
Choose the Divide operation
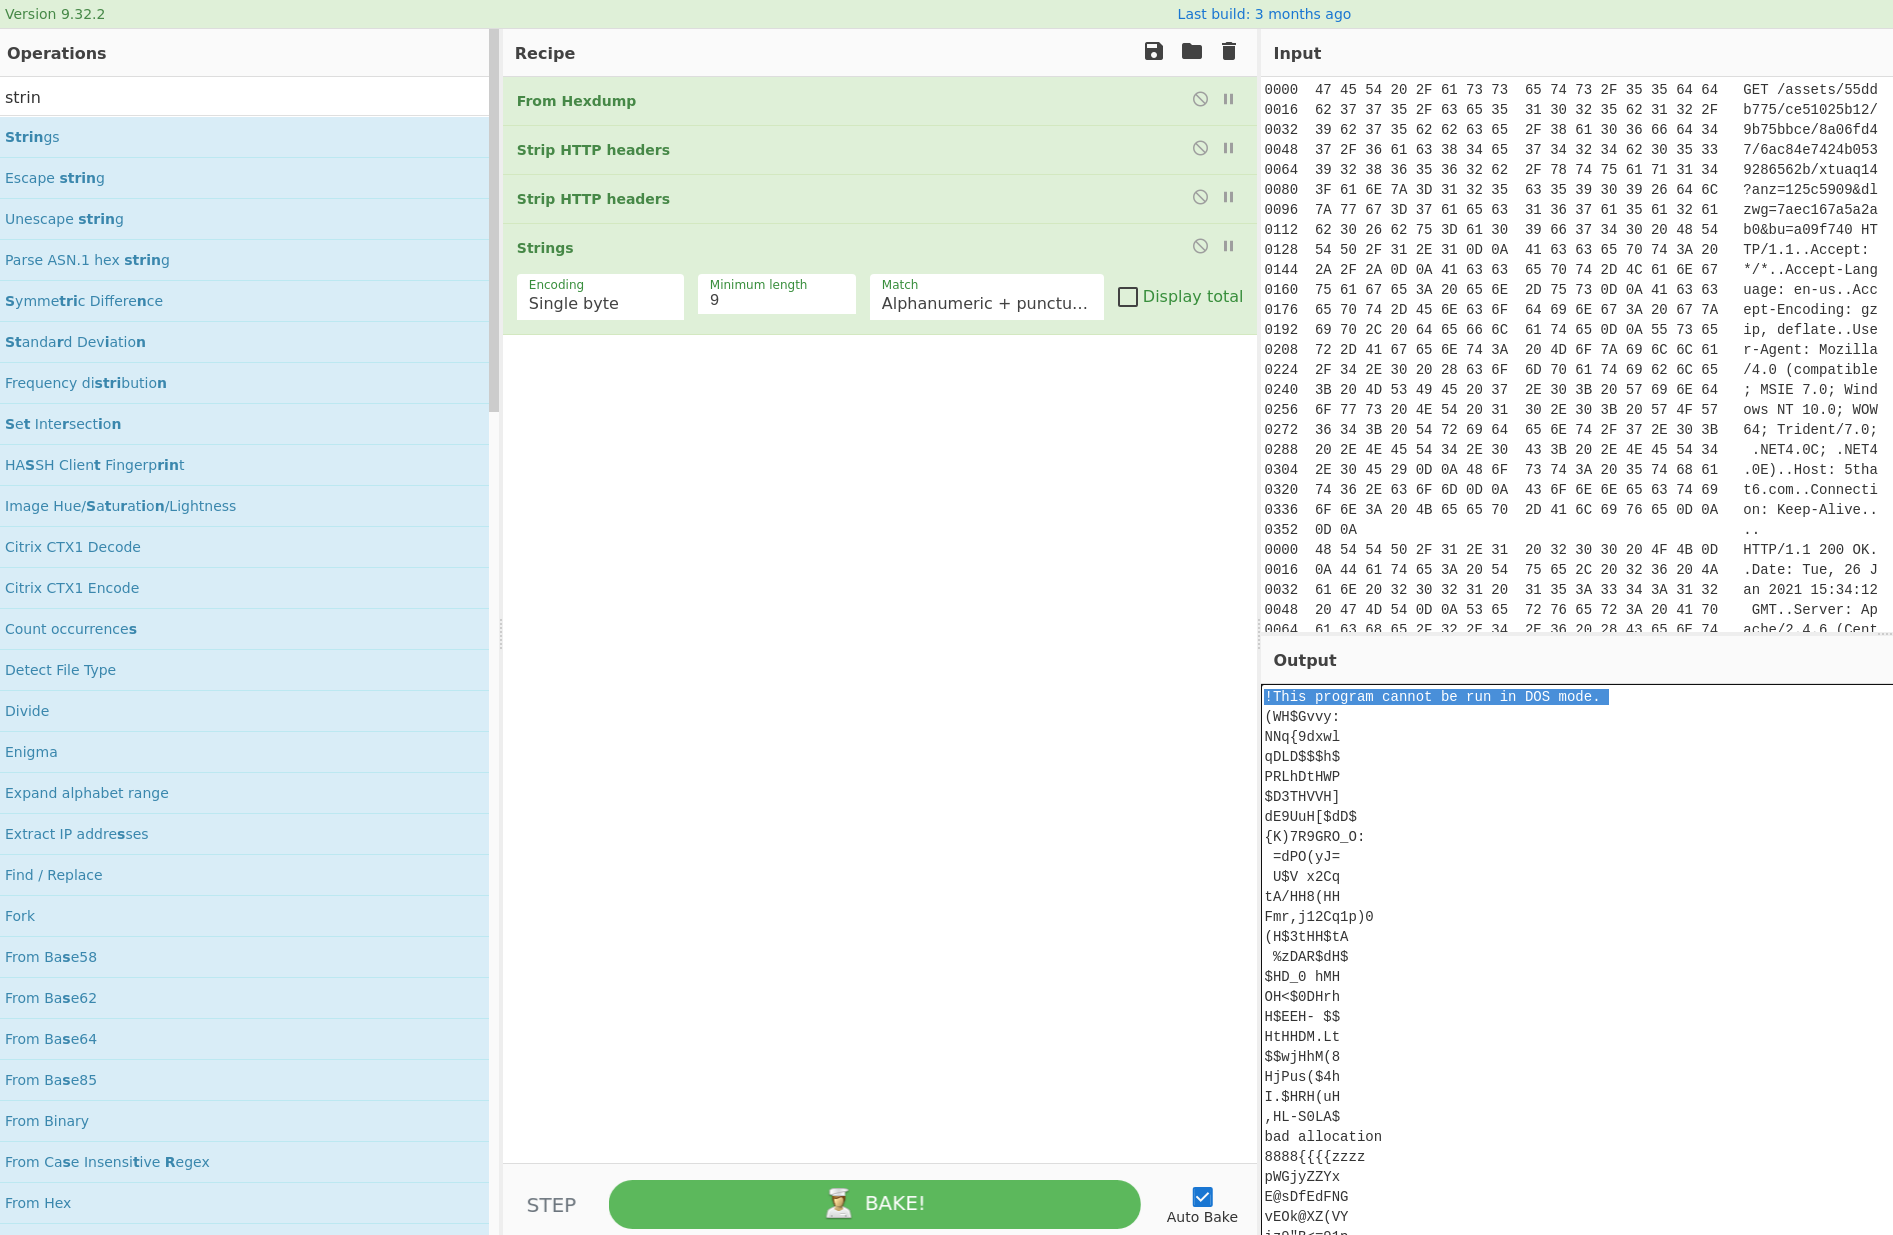(244, 711)
